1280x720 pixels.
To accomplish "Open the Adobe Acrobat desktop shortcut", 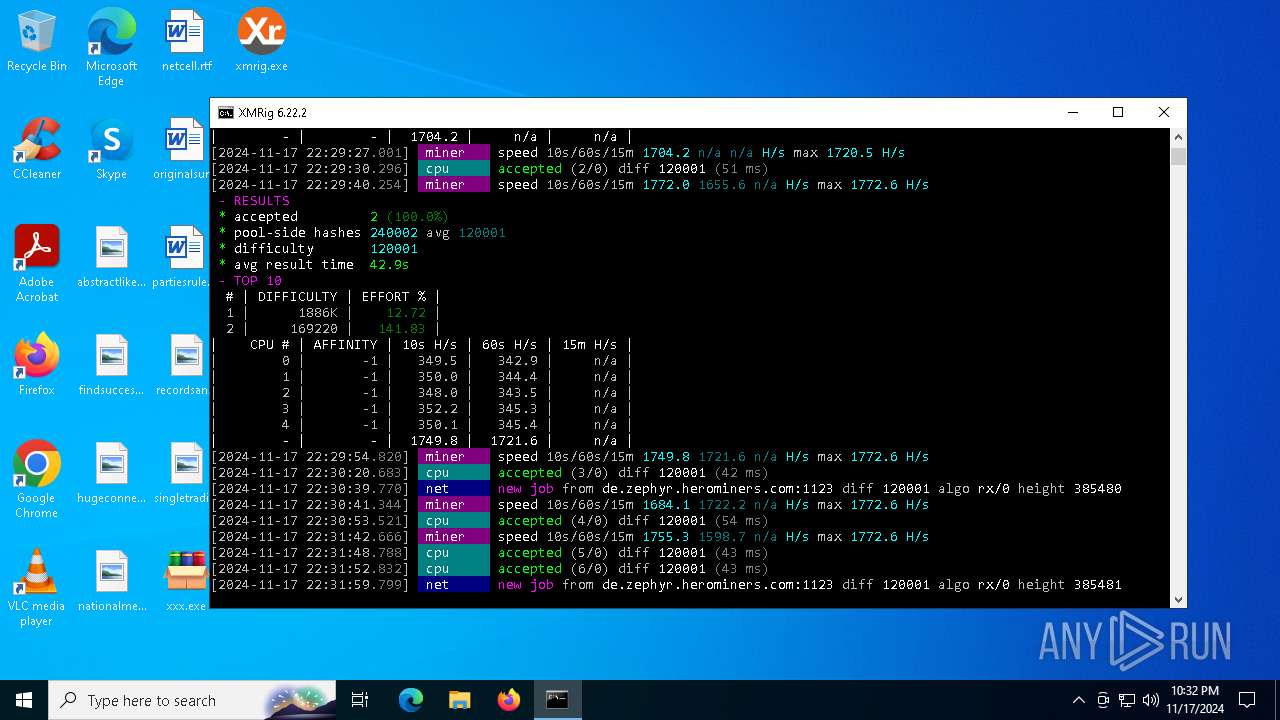I will pos(37,264).
